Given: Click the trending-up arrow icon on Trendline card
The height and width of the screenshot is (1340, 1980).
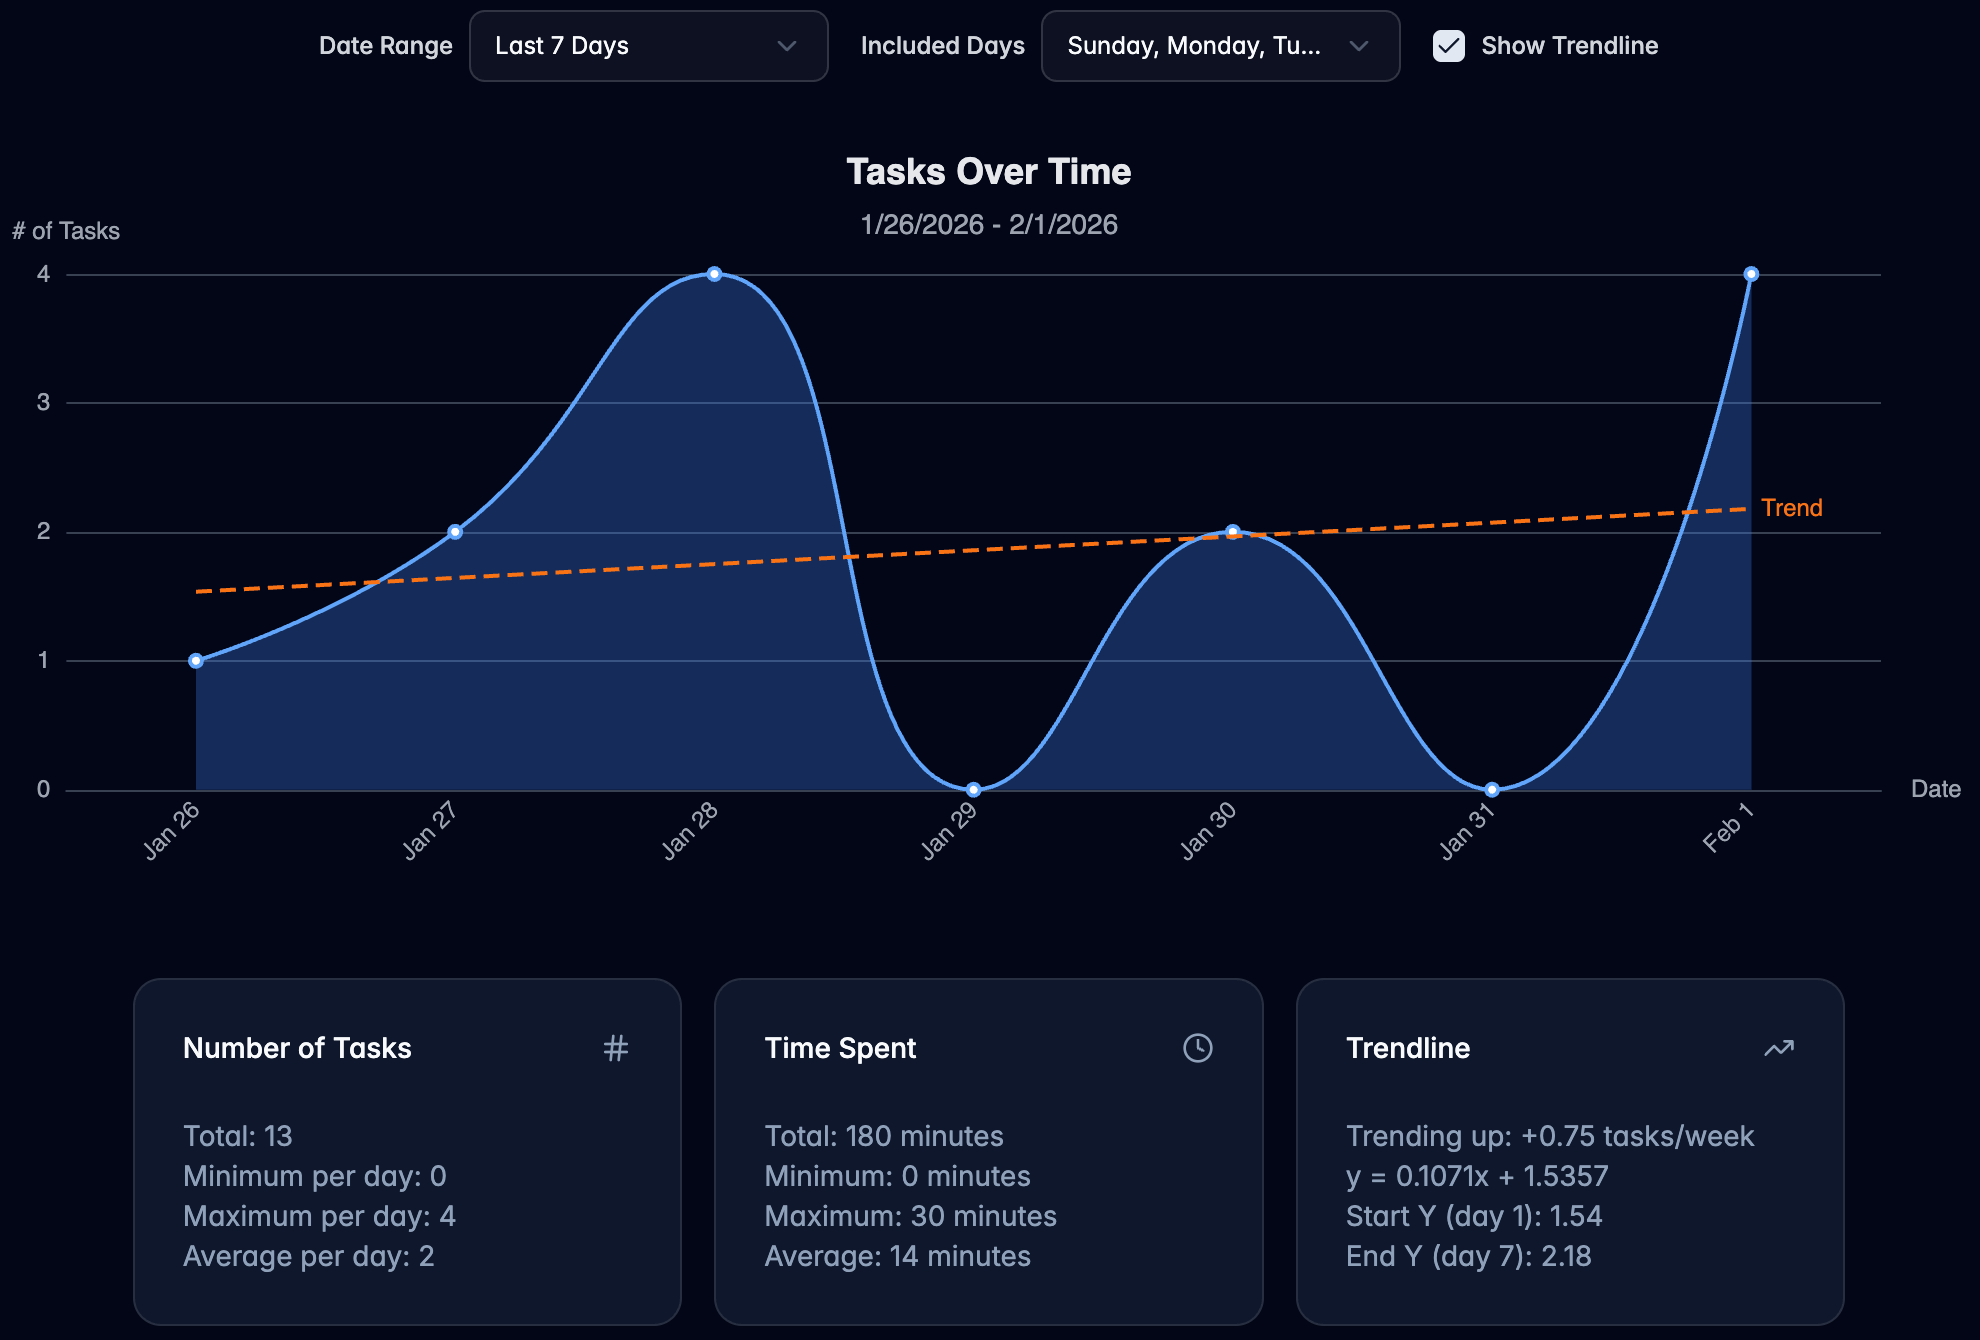Looking at the screenshot, I should click(x=1779, y=1048).
